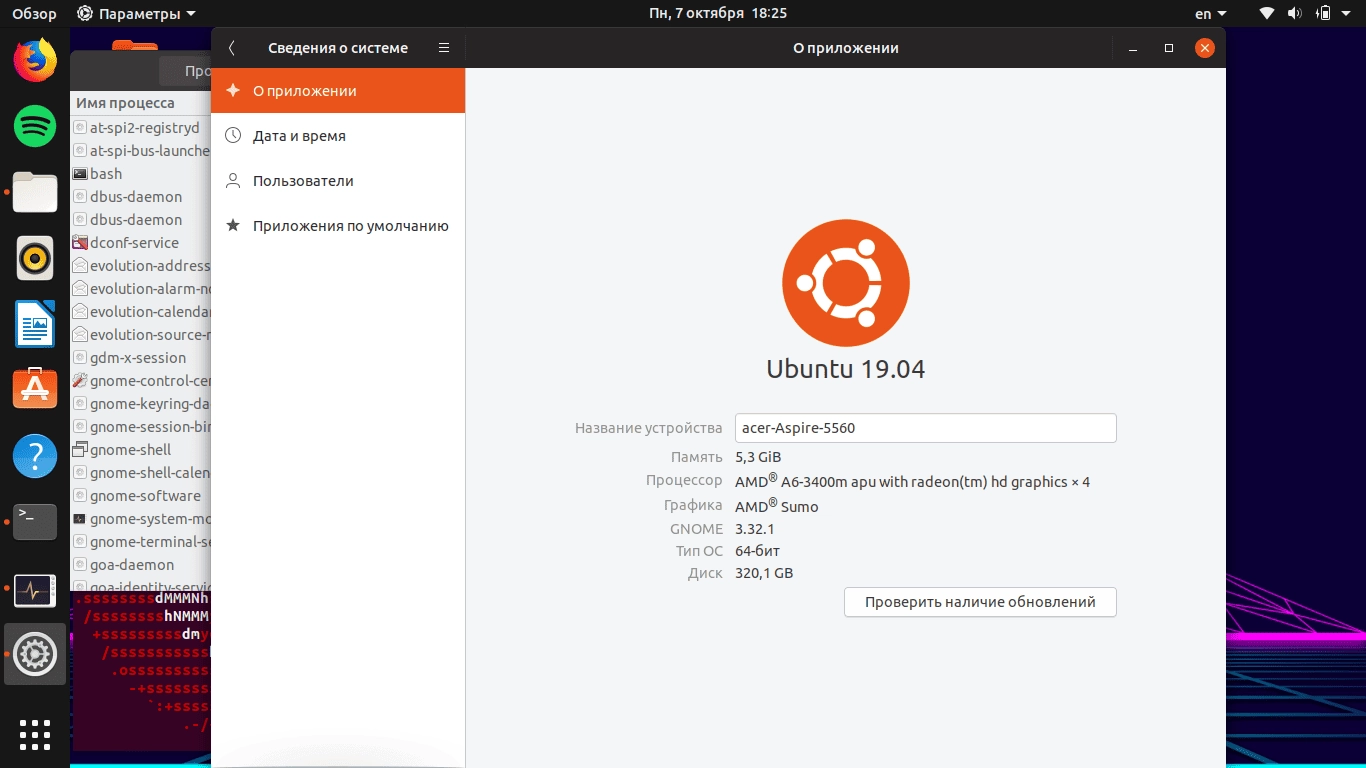Select evolution-address process row
Image resolution: width=1366 pixels, height=768 pixels.
141,266
